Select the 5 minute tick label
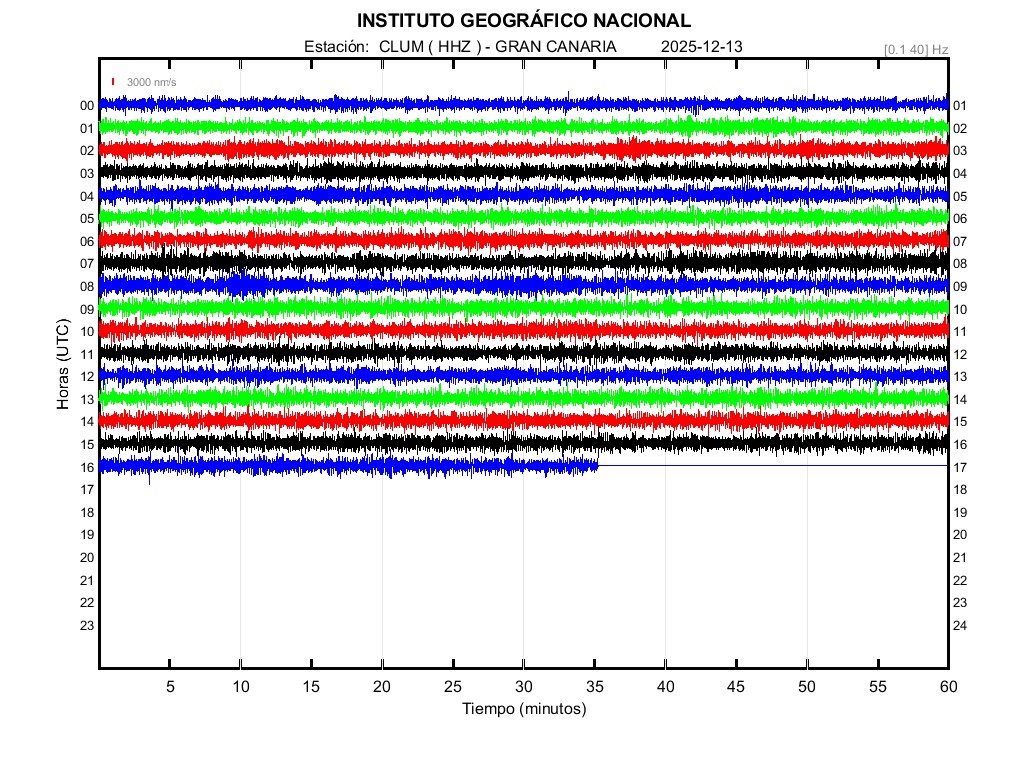This screenshot has width=1024, height=768. click(170, 686)
